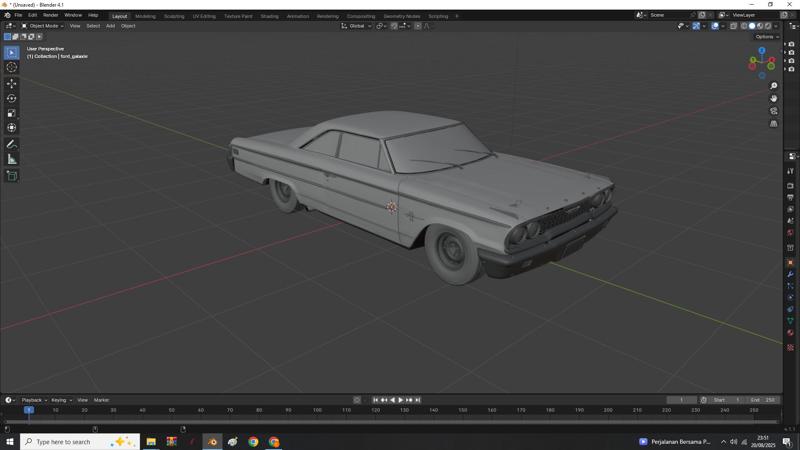The height and width of the screenshot is (450, 800).
Task: Click the viewport zoom magnifier icon
Action: (773, 86)
